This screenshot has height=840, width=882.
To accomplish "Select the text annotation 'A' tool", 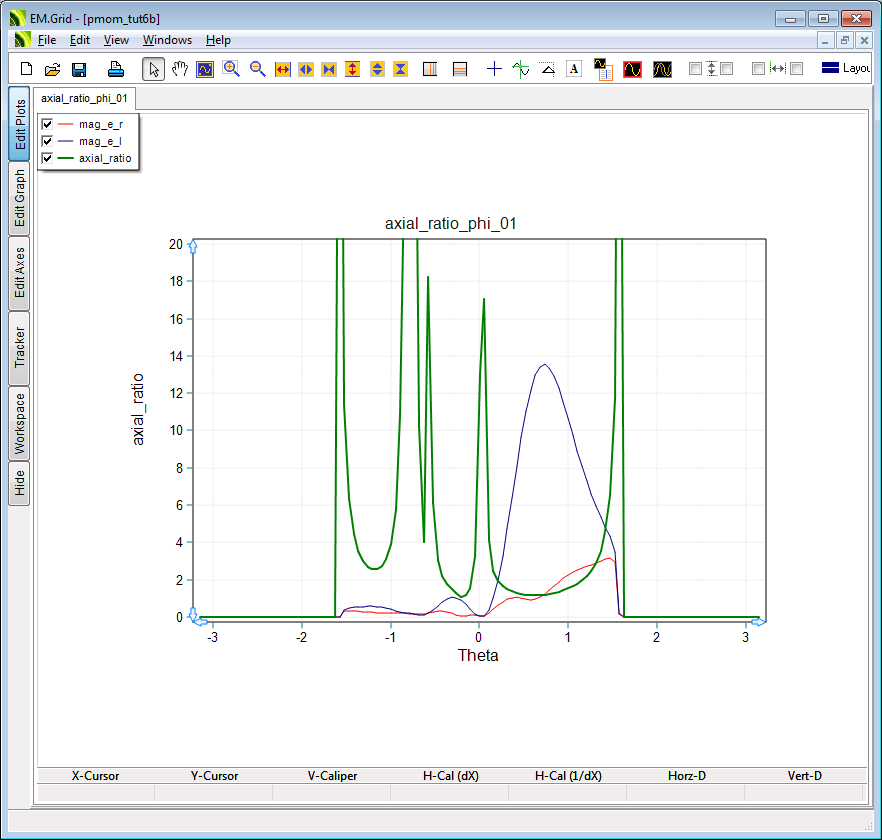I will coord(574,69).
